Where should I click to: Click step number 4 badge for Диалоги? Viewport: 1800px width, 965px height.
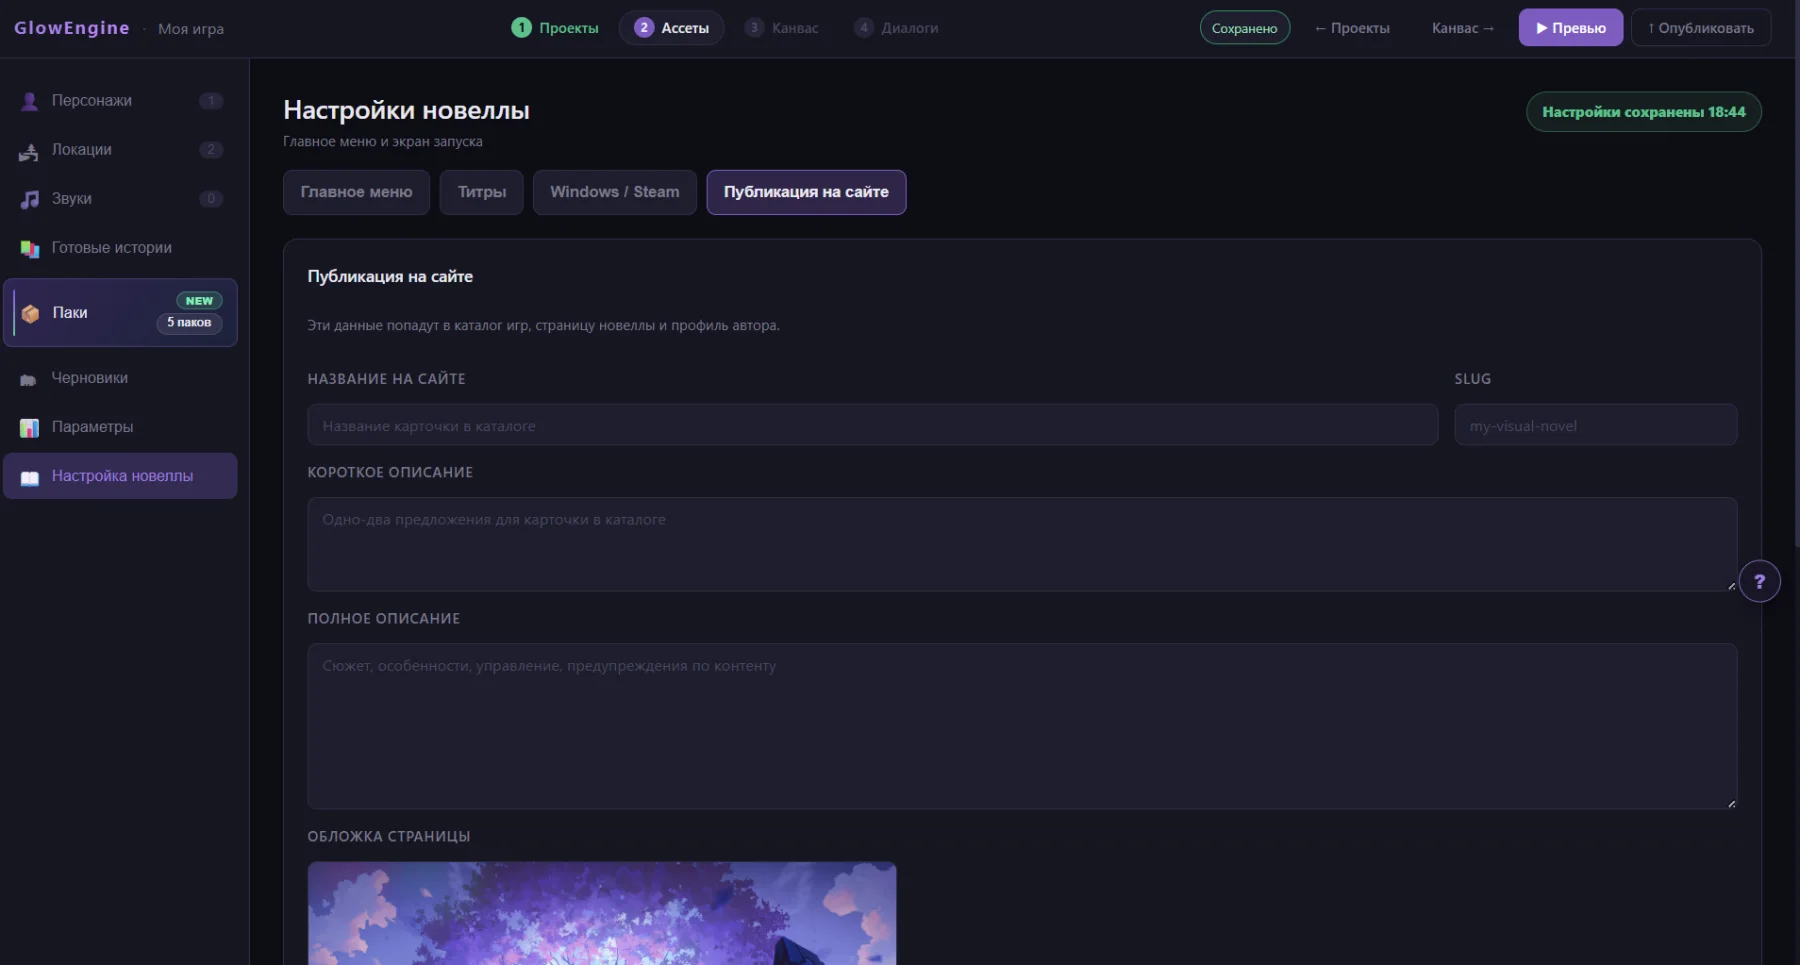tap(864, 28)
